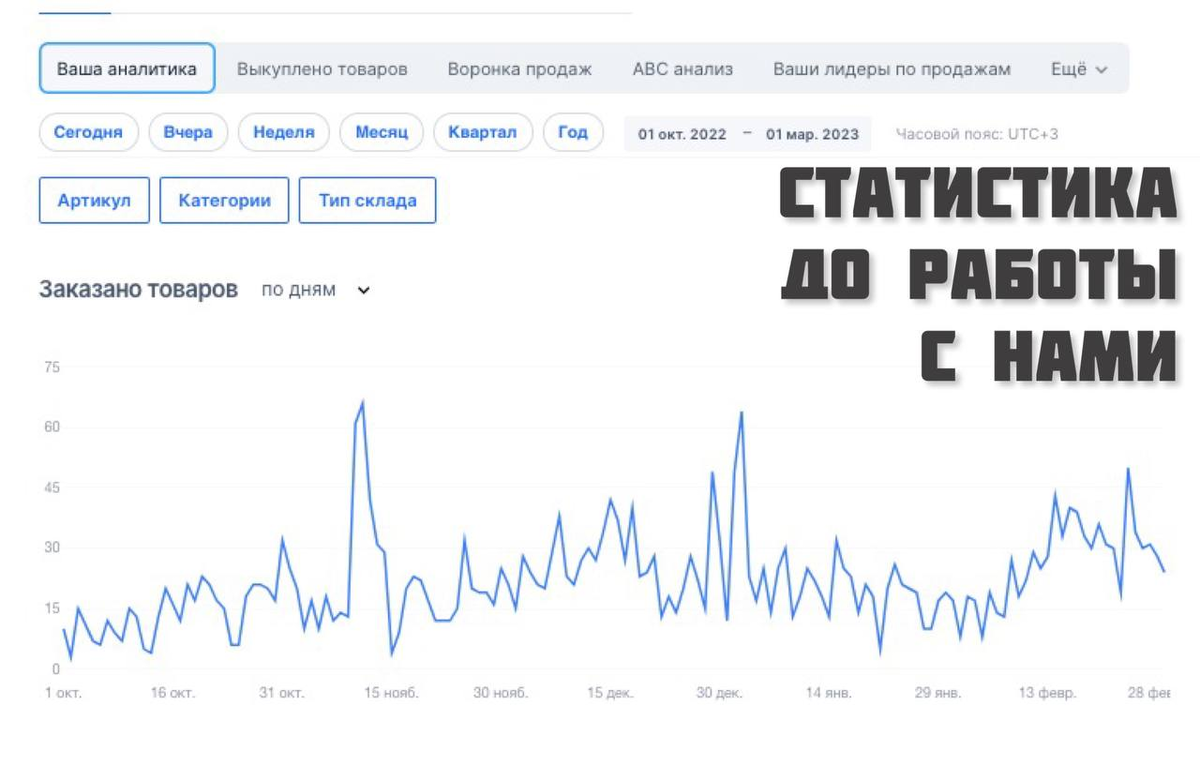Select the Вчера period button

coord(188,132)
